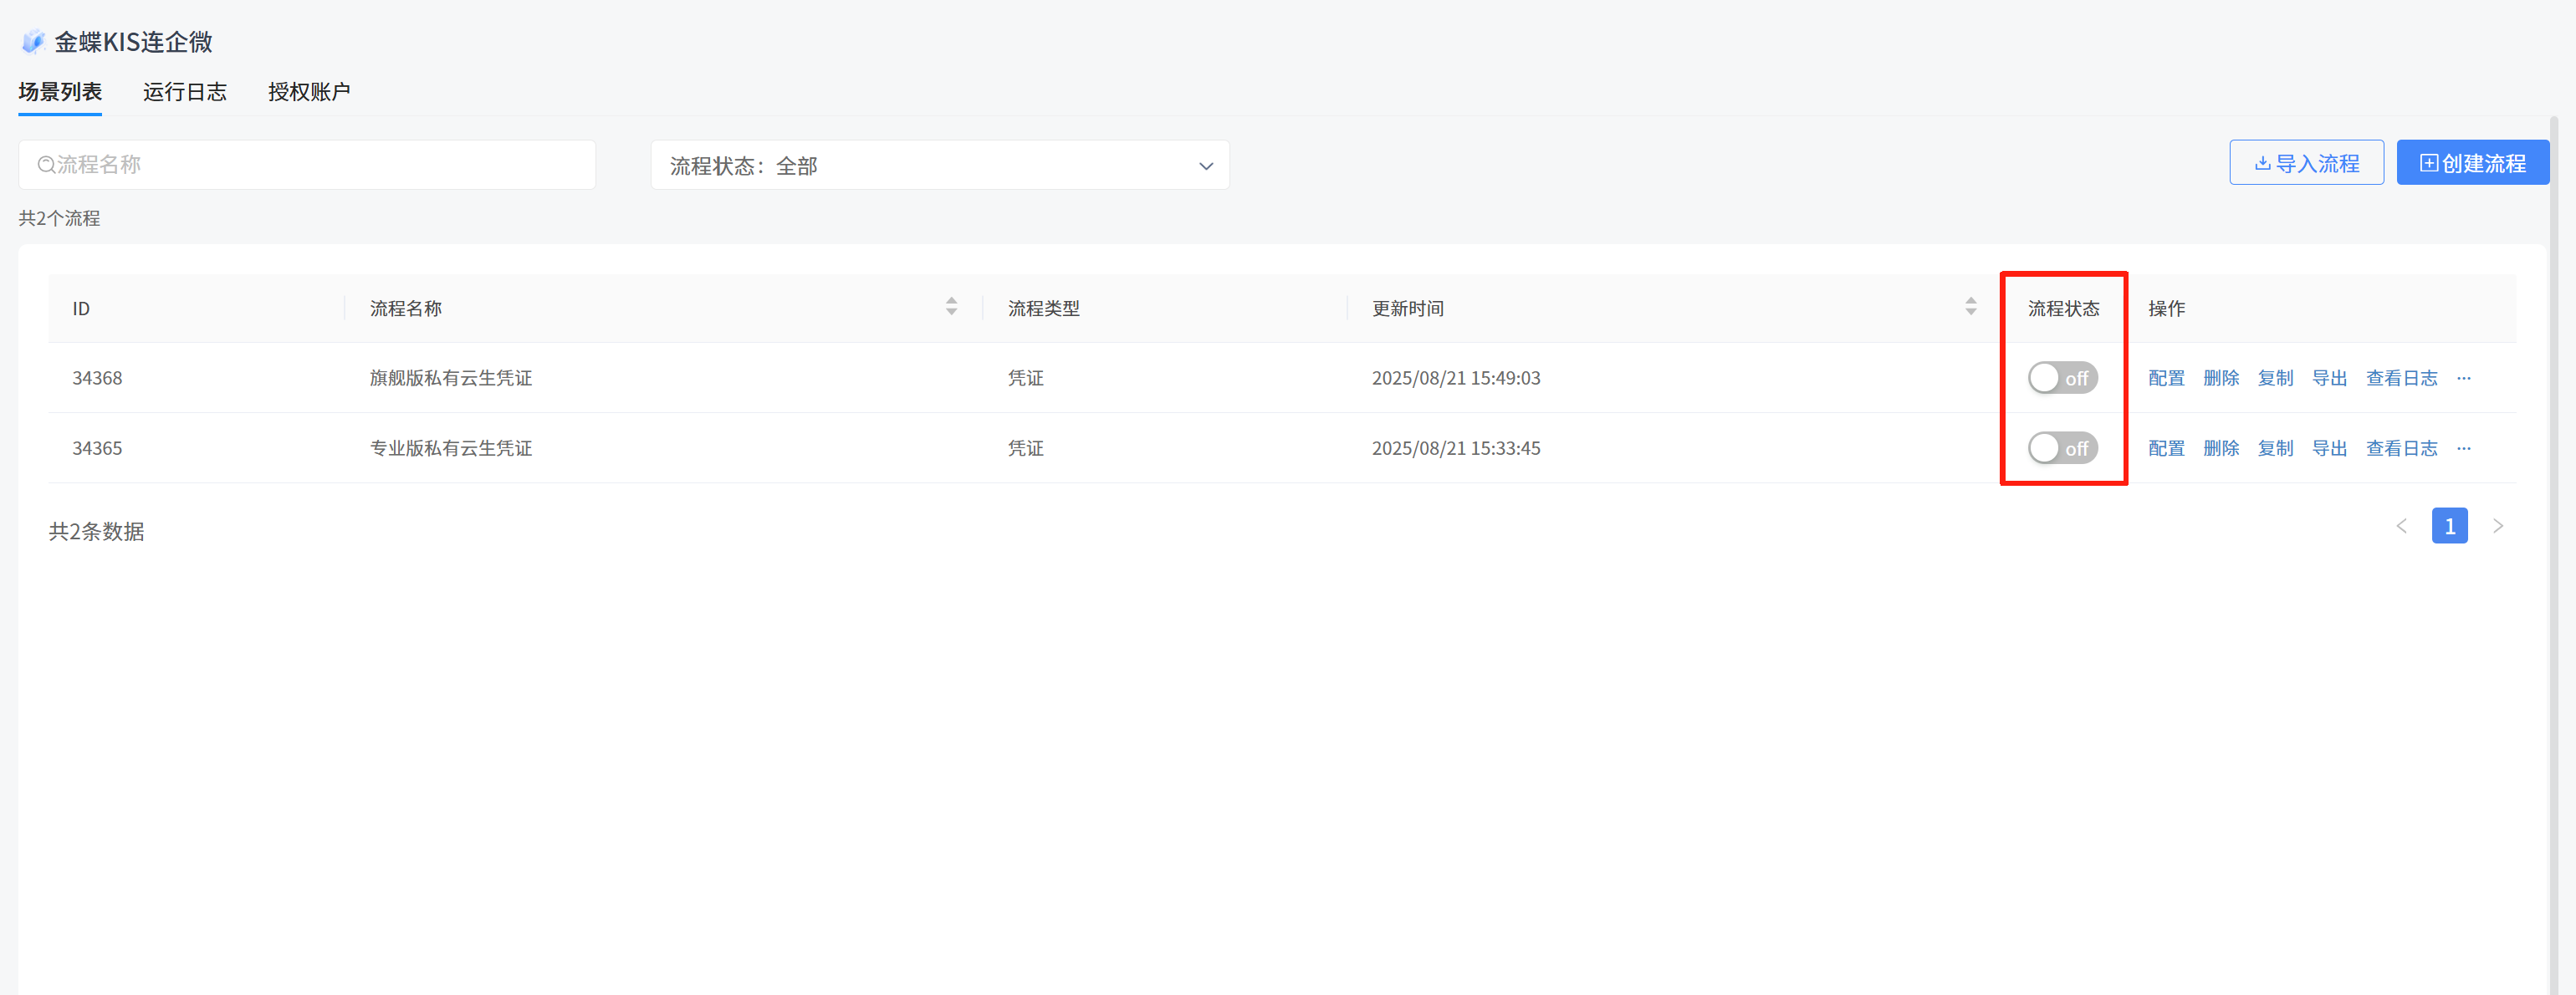Focus the 流程名称 search input

pos(320,165)
